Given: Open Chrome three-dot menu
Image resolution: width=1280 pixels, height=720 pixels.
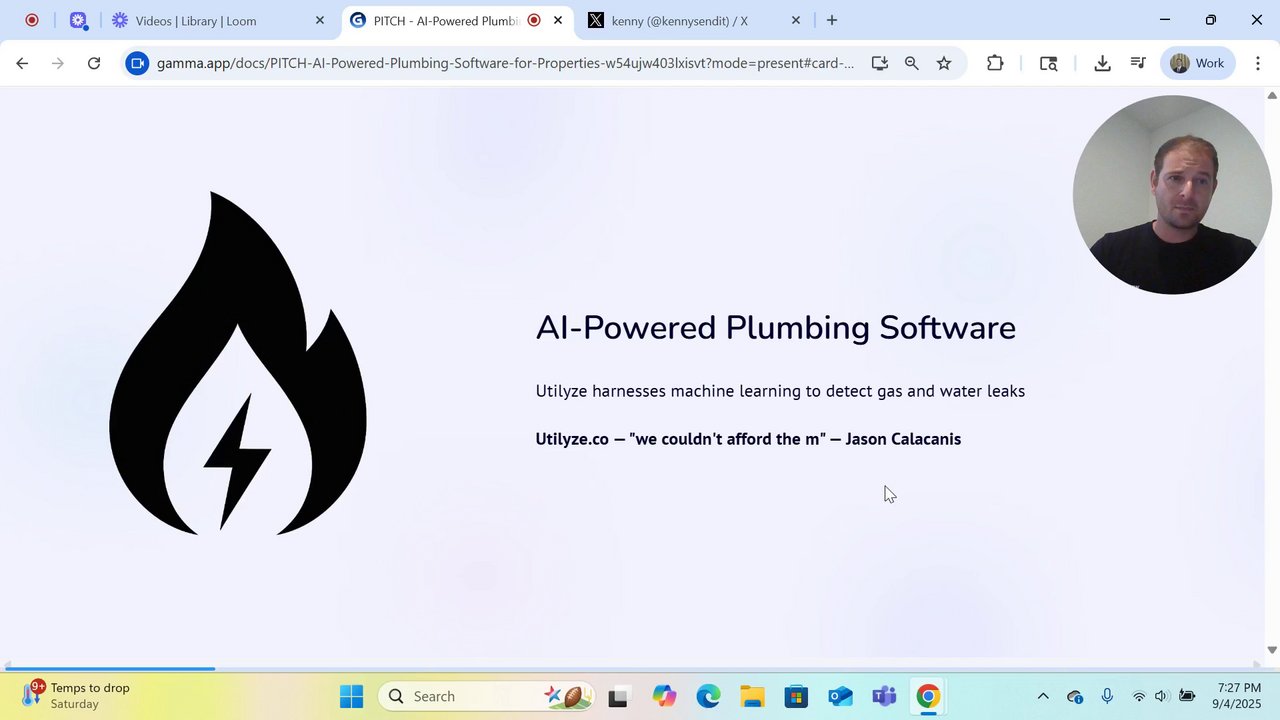Looking at the screenshot, I should 1258,63.
